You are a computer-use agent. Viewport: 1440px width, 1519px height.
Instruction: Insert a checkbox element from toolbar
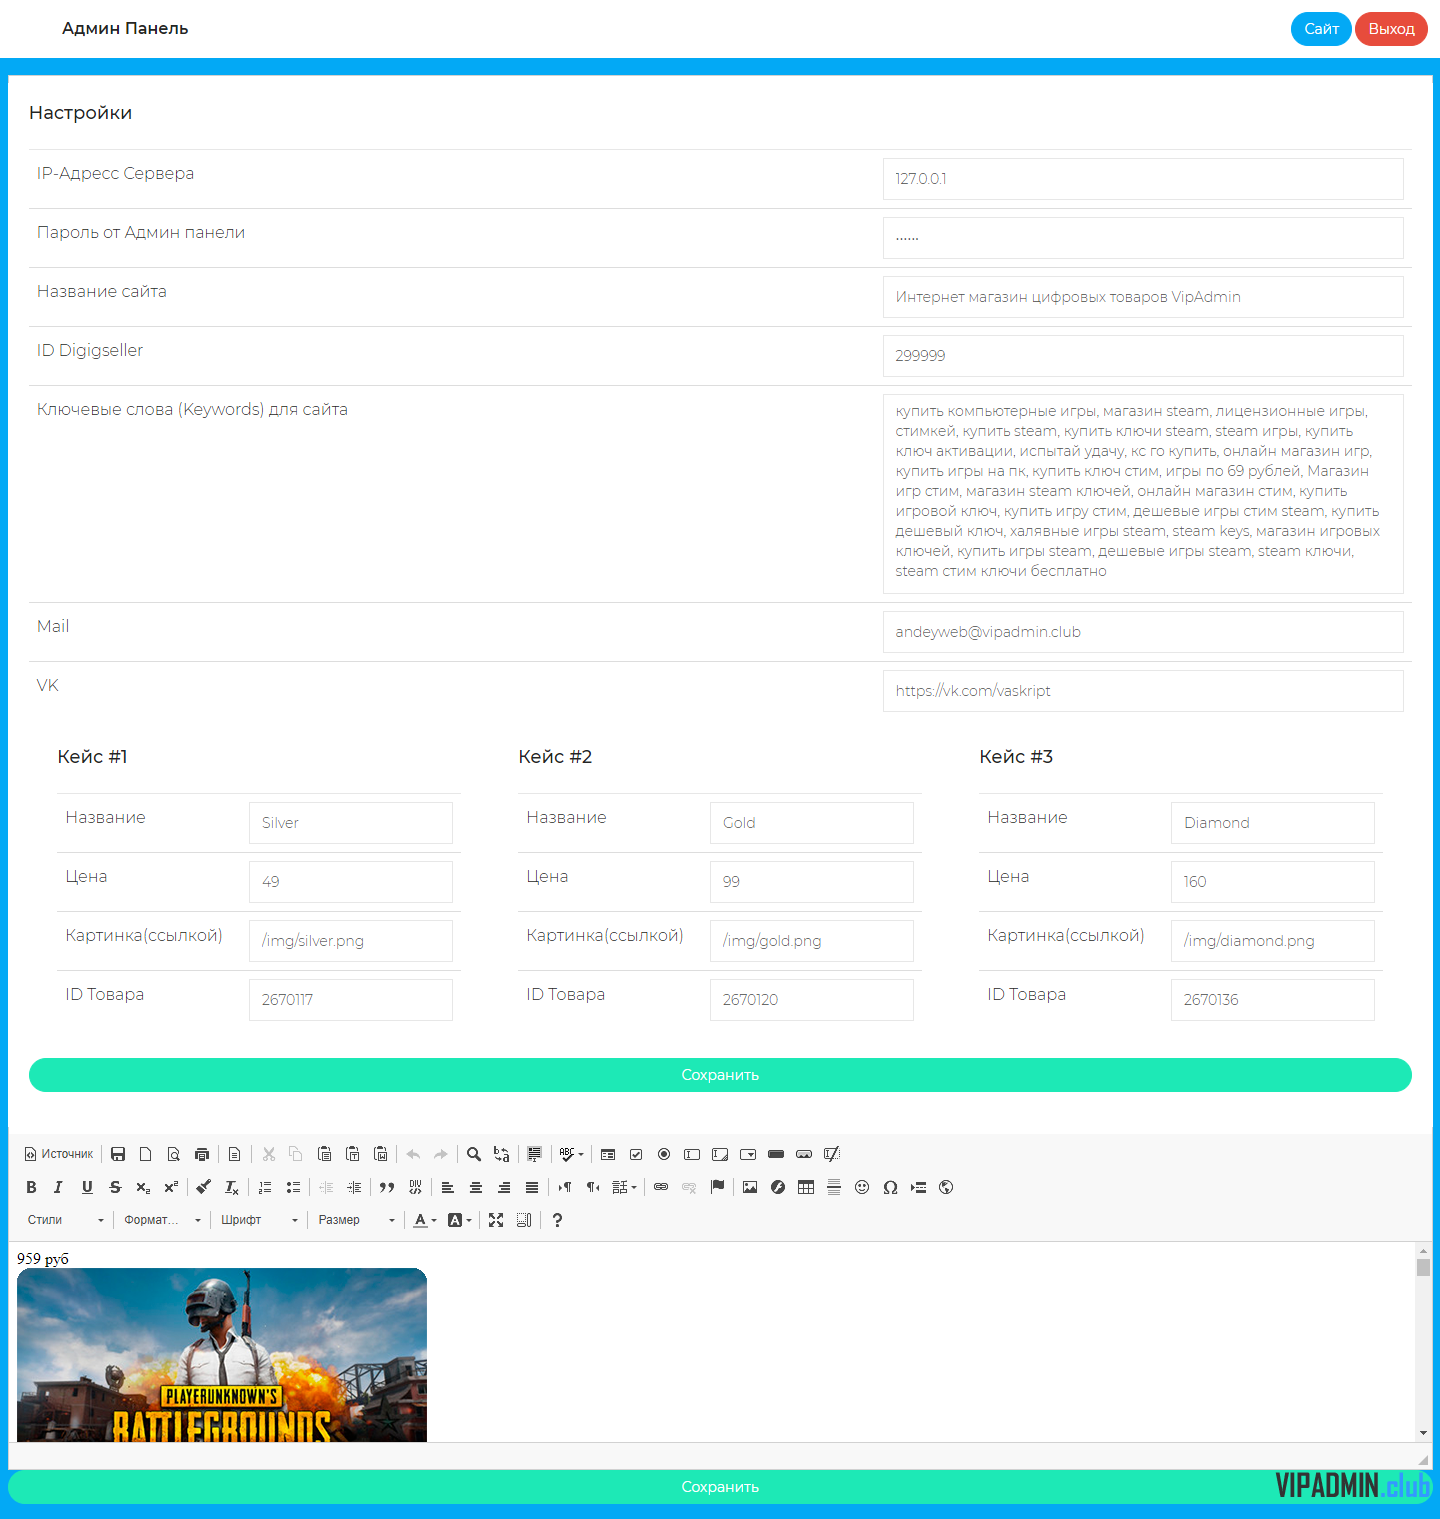point(636,1154)
